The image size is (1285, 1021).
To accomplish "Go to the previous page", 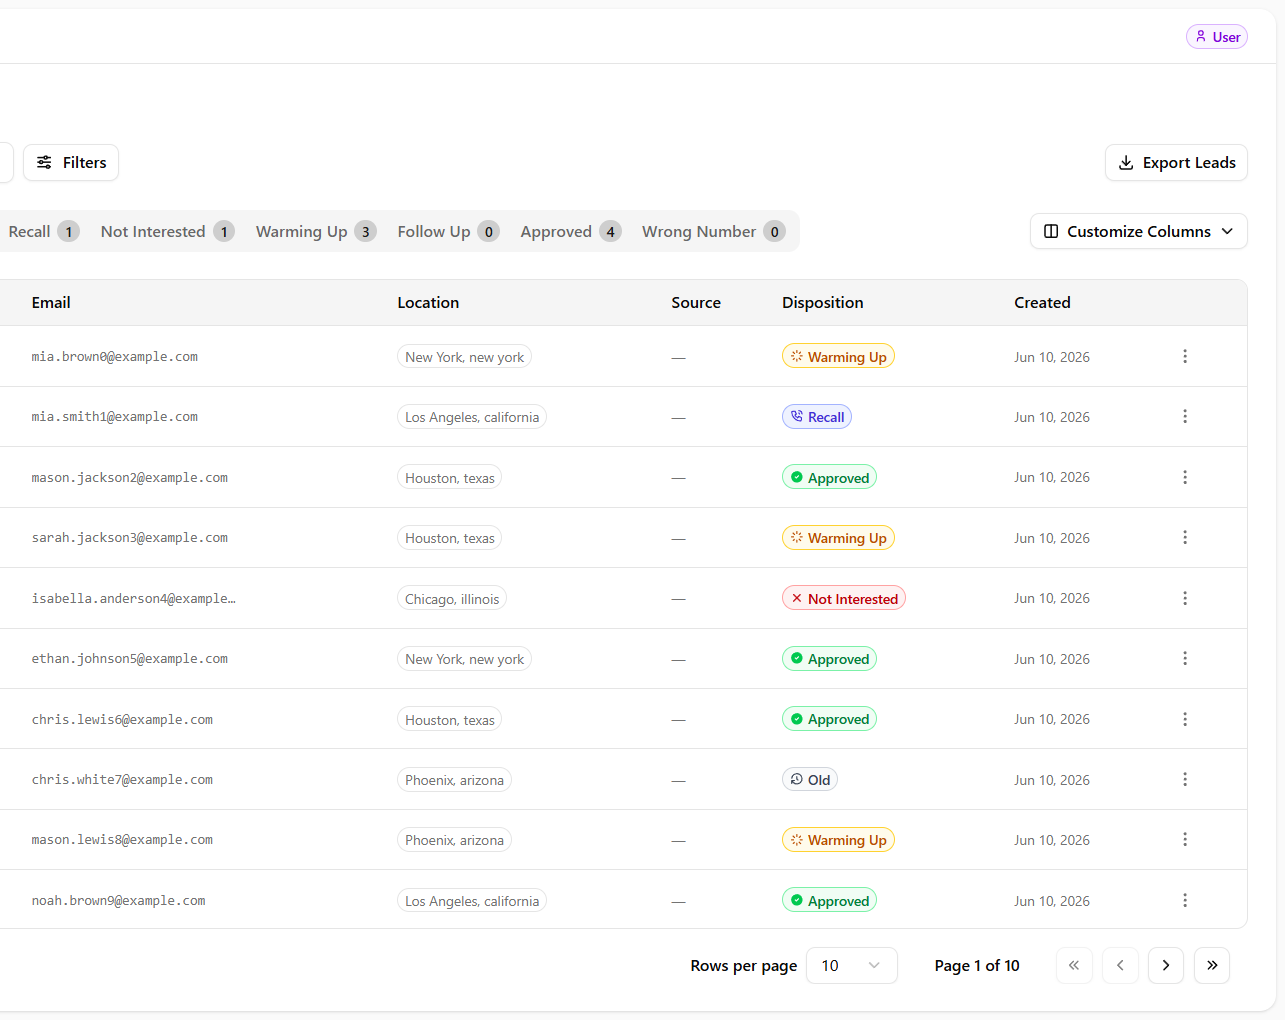I will click(x=1120, y=965).
